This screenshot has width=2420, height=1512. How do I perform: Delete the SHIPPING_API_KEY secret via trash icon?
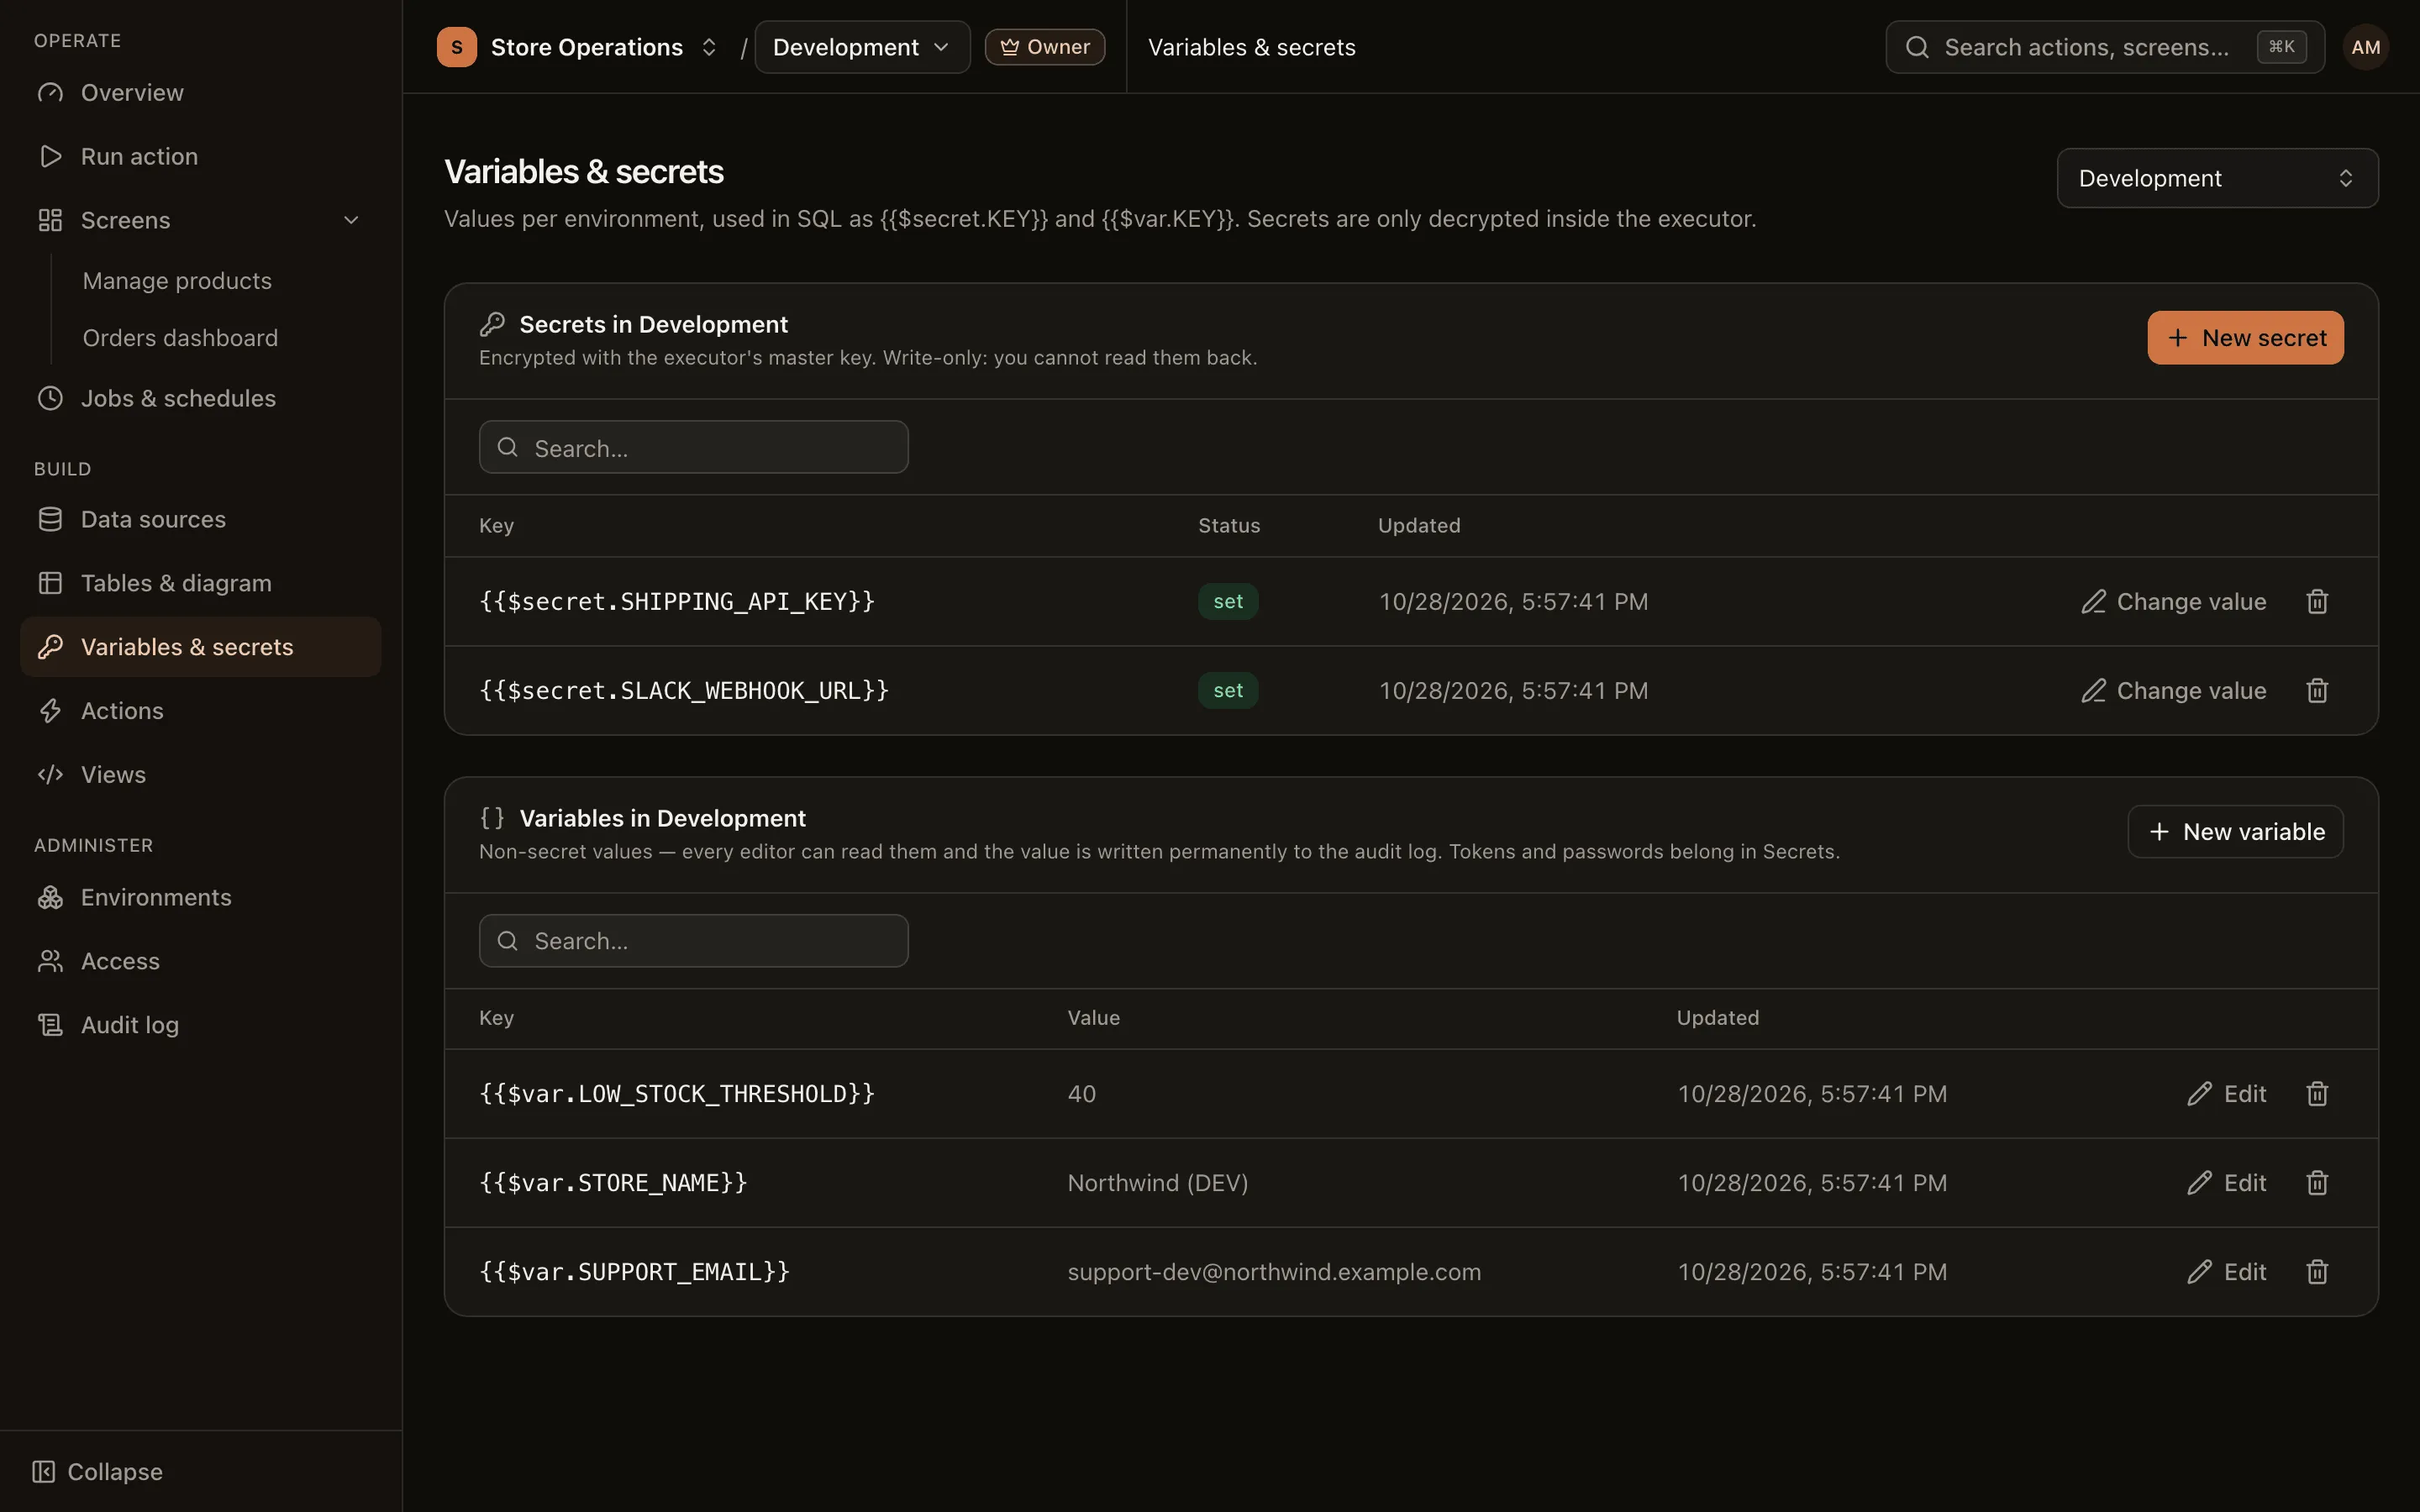pyautogui.click(x=2317, y=601)
